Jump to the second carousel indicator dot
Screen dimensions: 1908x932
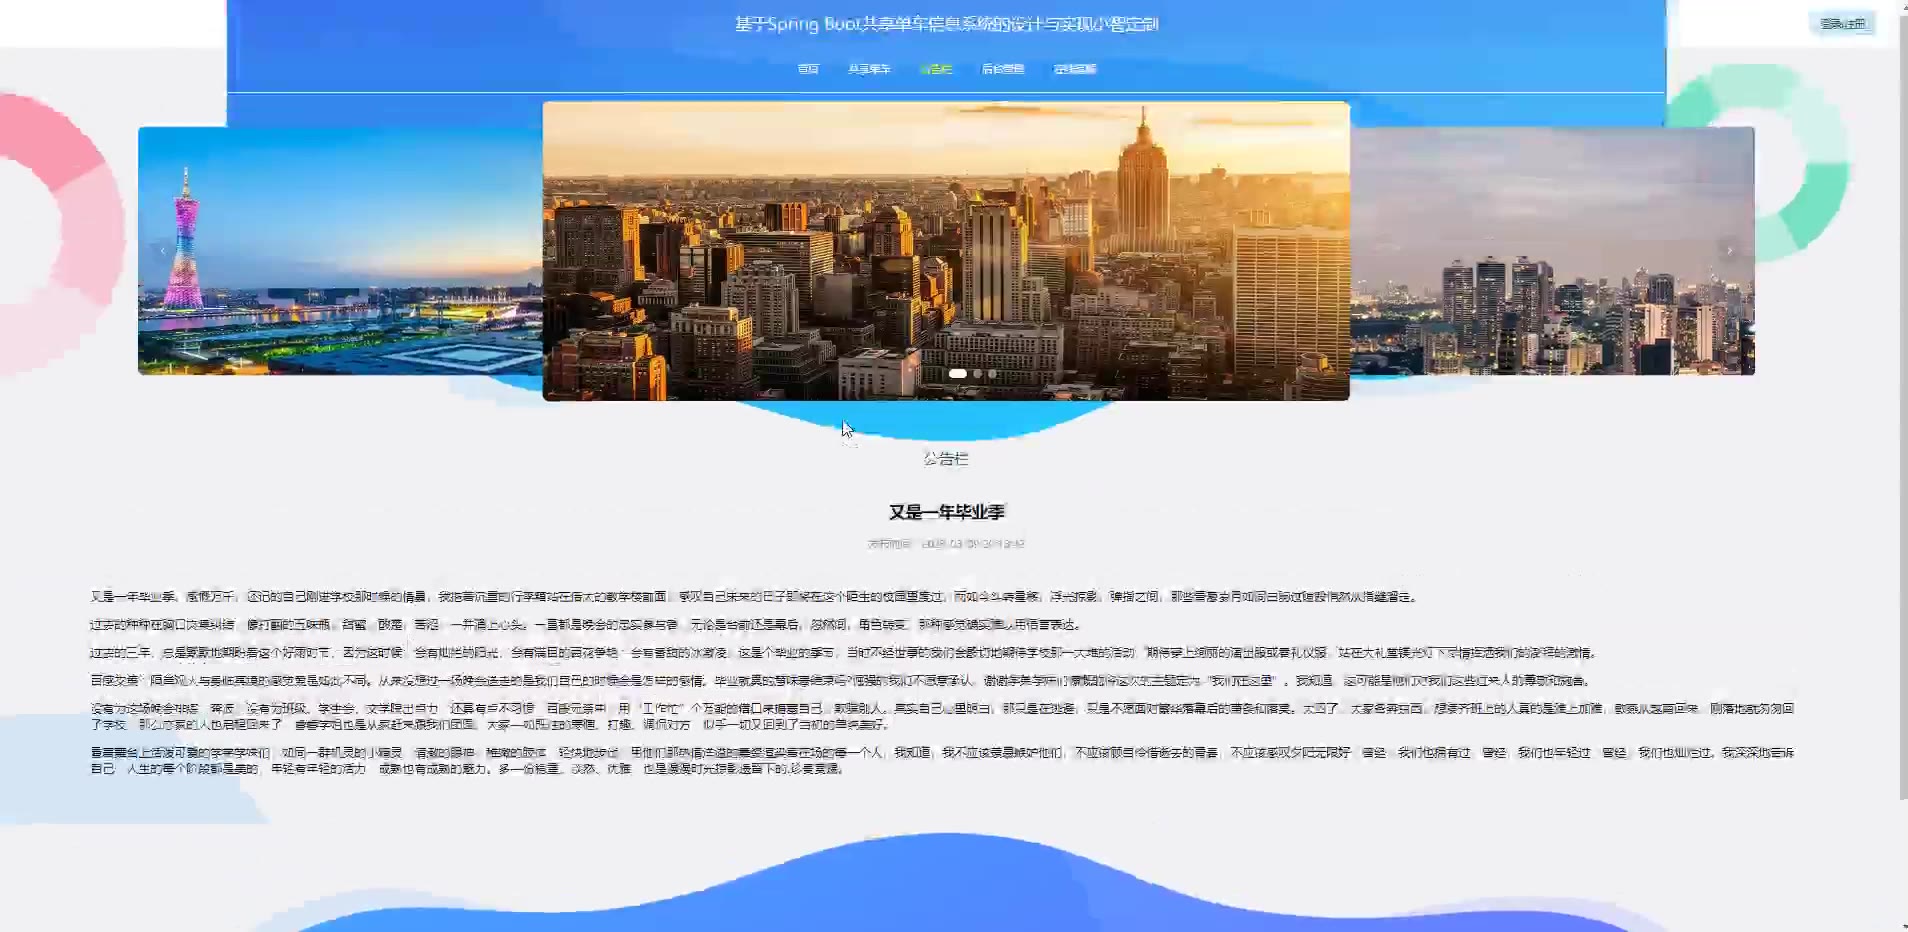(978, 373)
